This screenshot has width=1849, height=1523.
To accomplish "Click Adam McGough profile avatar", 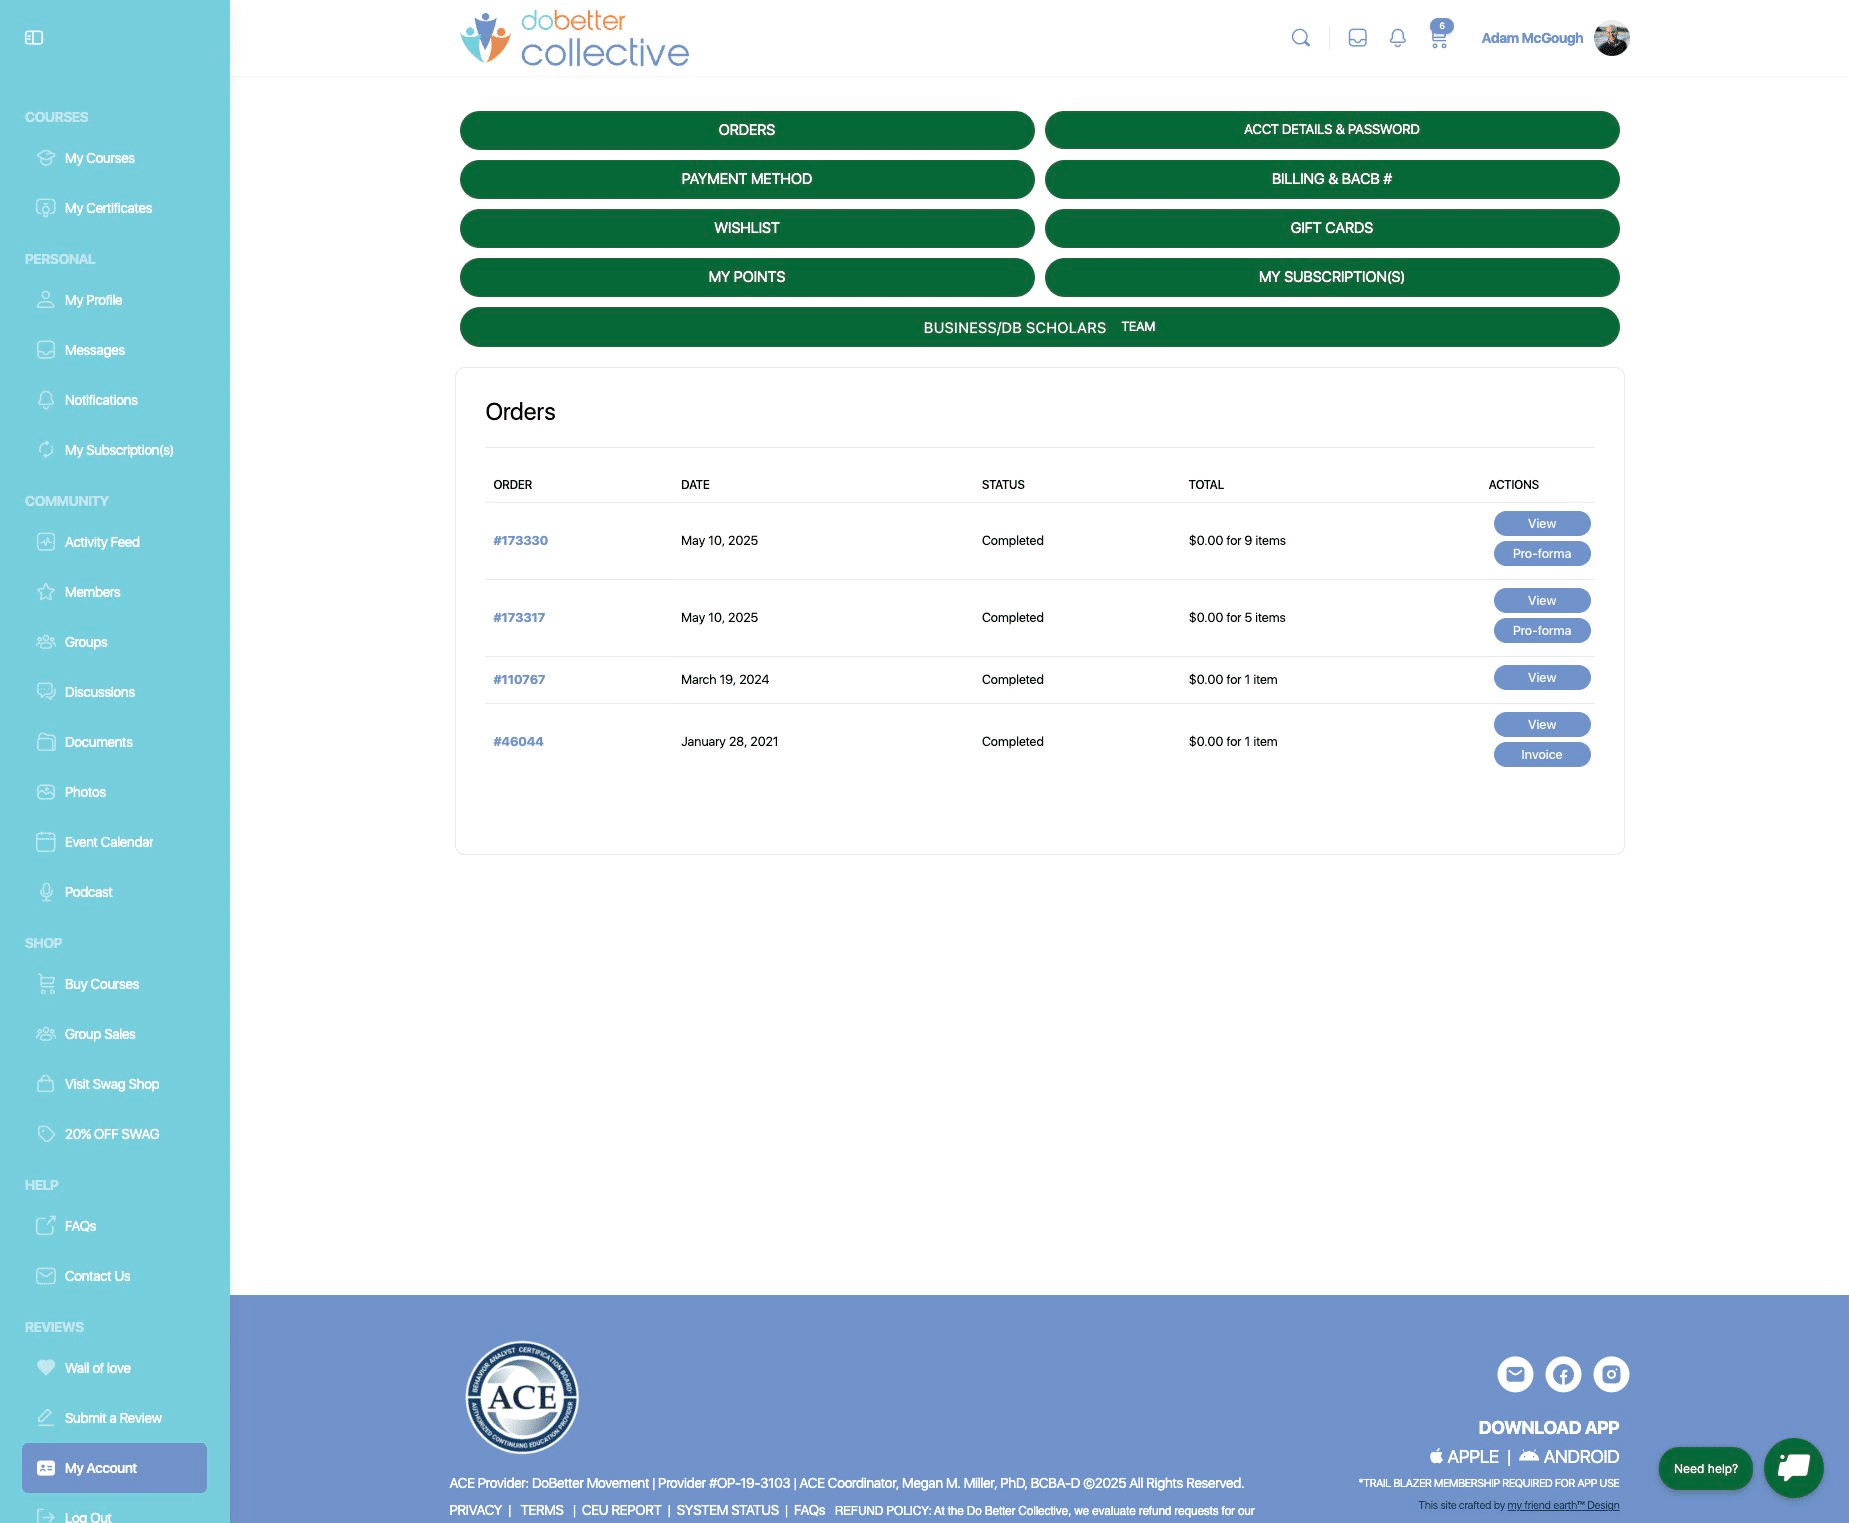I will (x=1611, y=38).
